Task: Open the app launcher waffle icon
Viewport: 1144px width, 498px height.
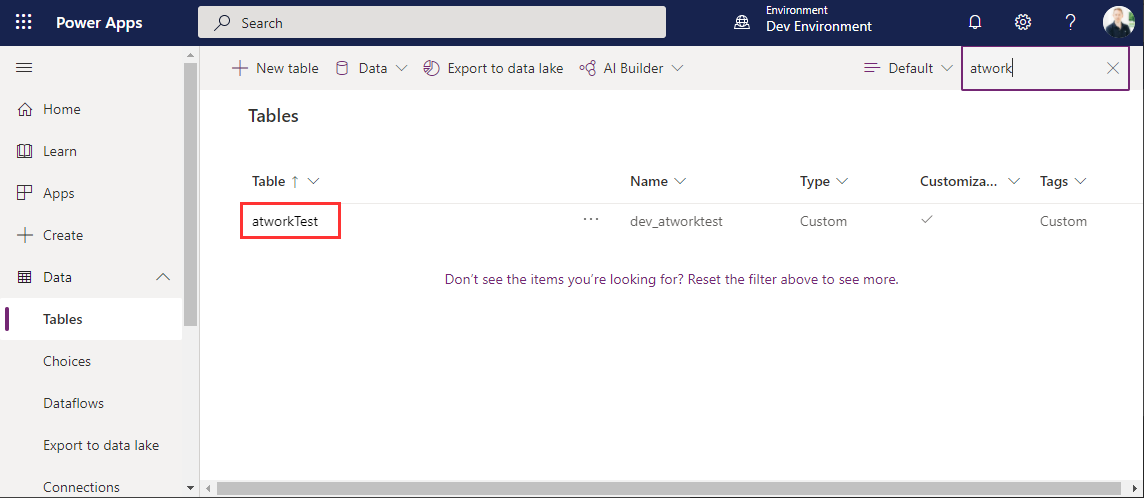Action: coord(24,22)
